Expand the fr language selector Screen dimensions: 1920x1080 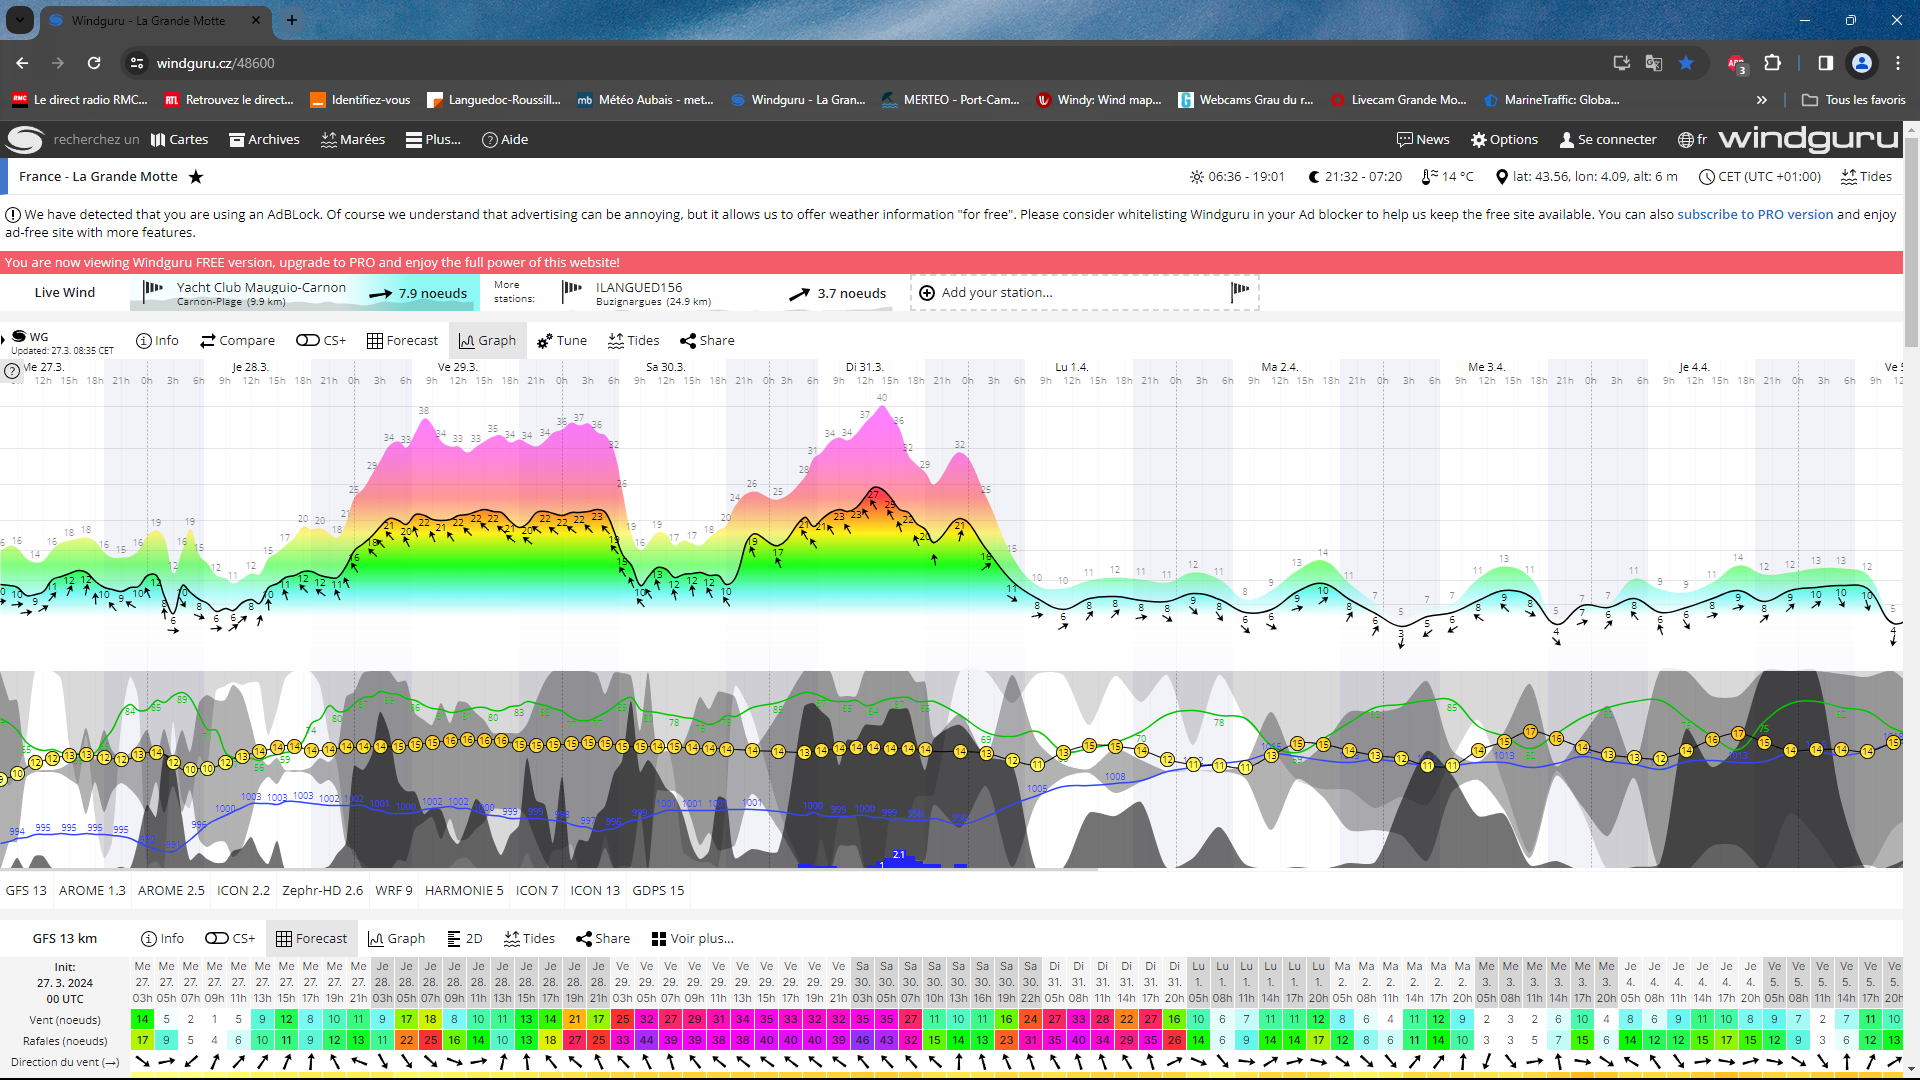pos(1692,140)
